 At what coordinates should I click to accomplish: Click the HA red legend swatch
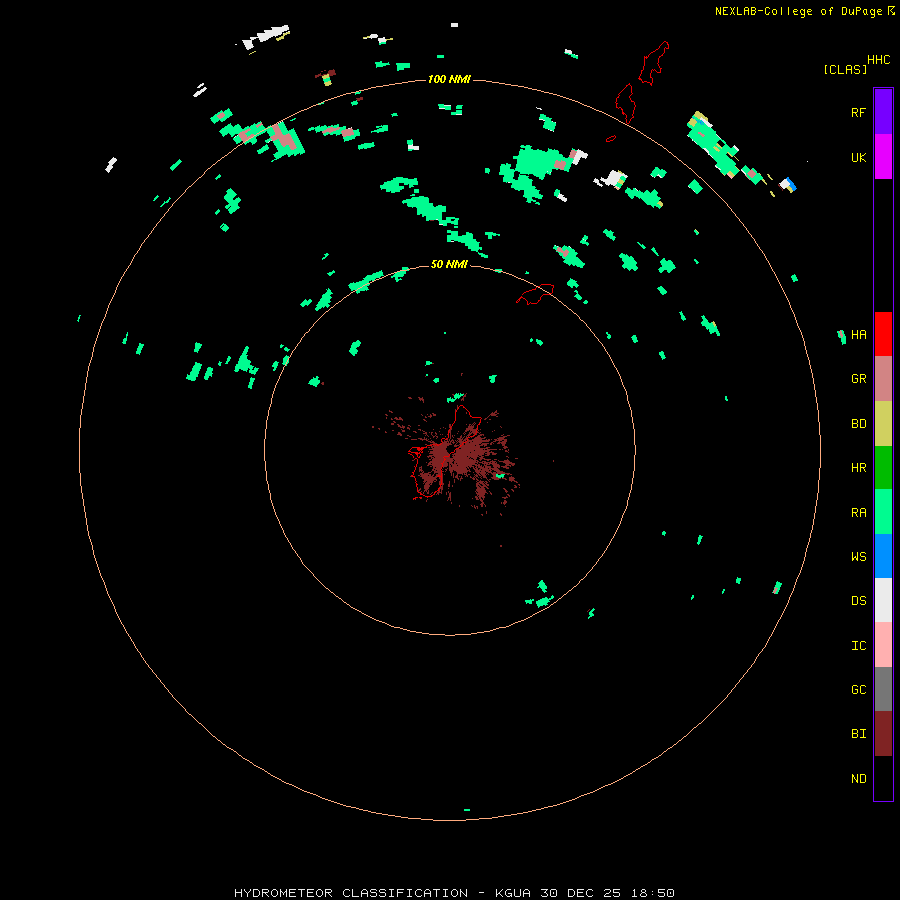tap(883, 334)
